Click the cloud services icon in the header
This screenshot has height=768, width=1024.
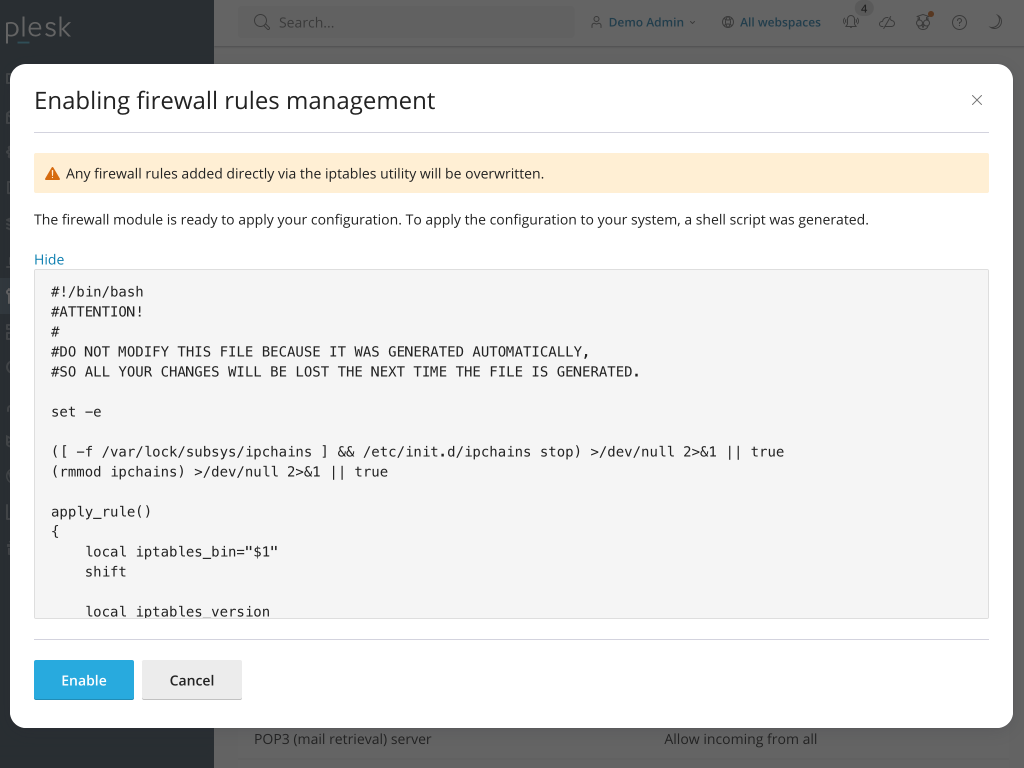click(887, 21)
